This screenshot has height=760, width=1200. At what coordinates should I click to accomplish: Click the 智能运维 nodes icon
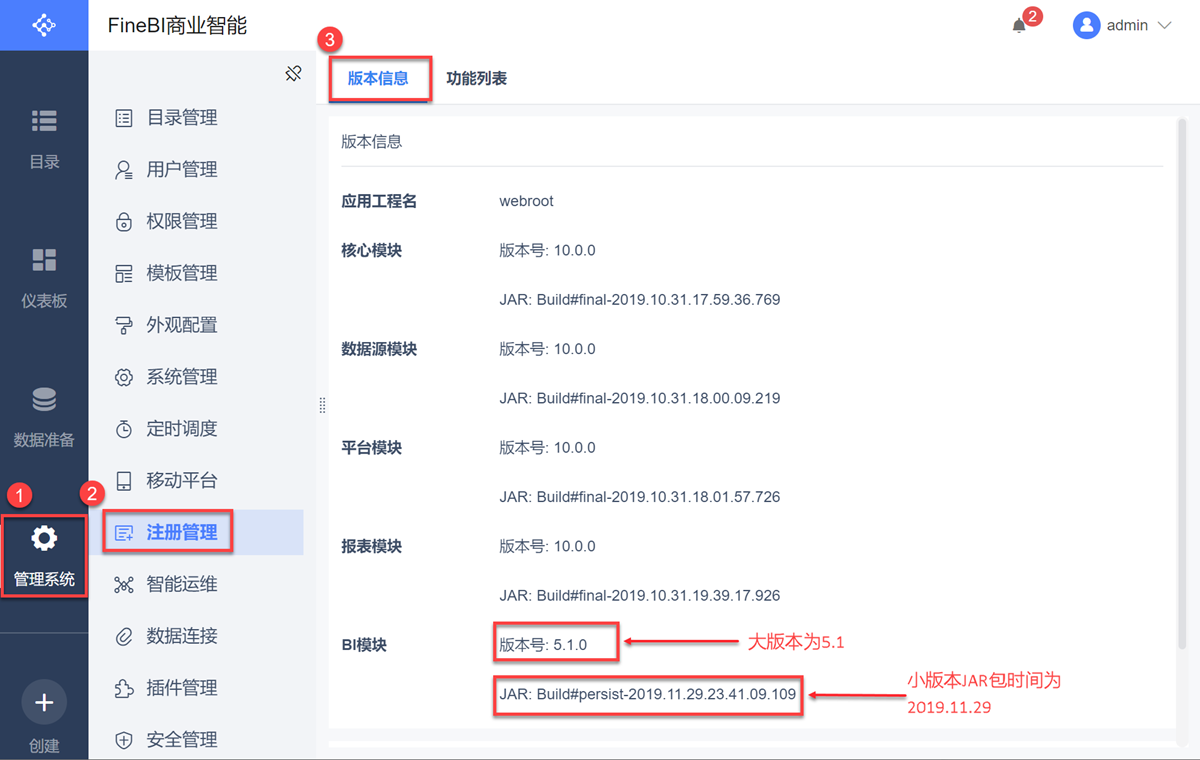tap(124, 584)
